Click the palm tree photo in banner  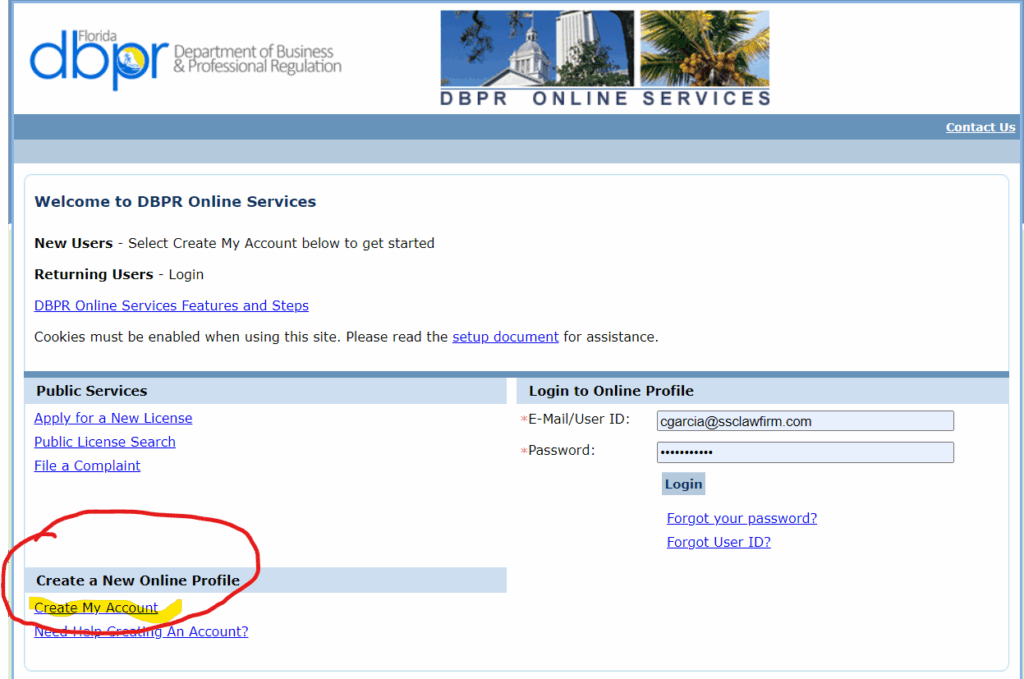point(704,48)
